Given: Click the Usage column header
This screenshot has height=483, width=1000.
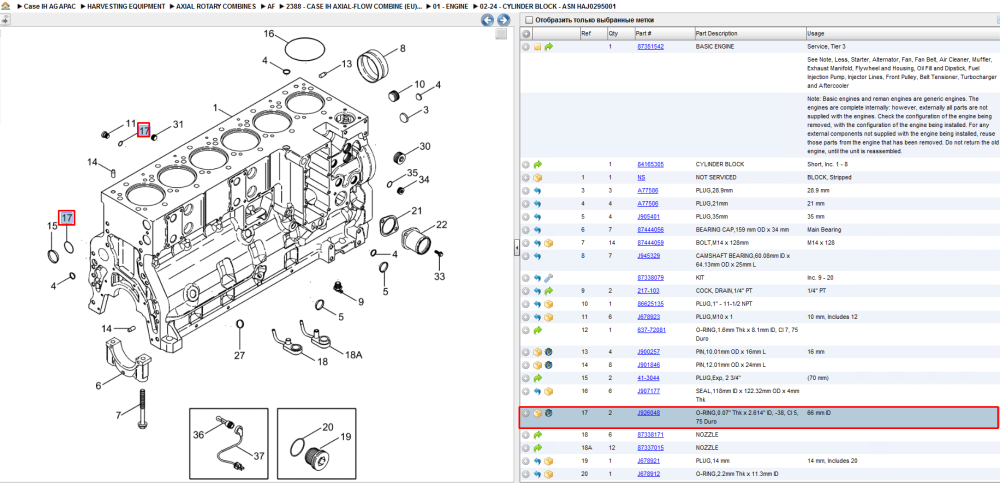Looking at the screenshot, I should click(902, 33).
